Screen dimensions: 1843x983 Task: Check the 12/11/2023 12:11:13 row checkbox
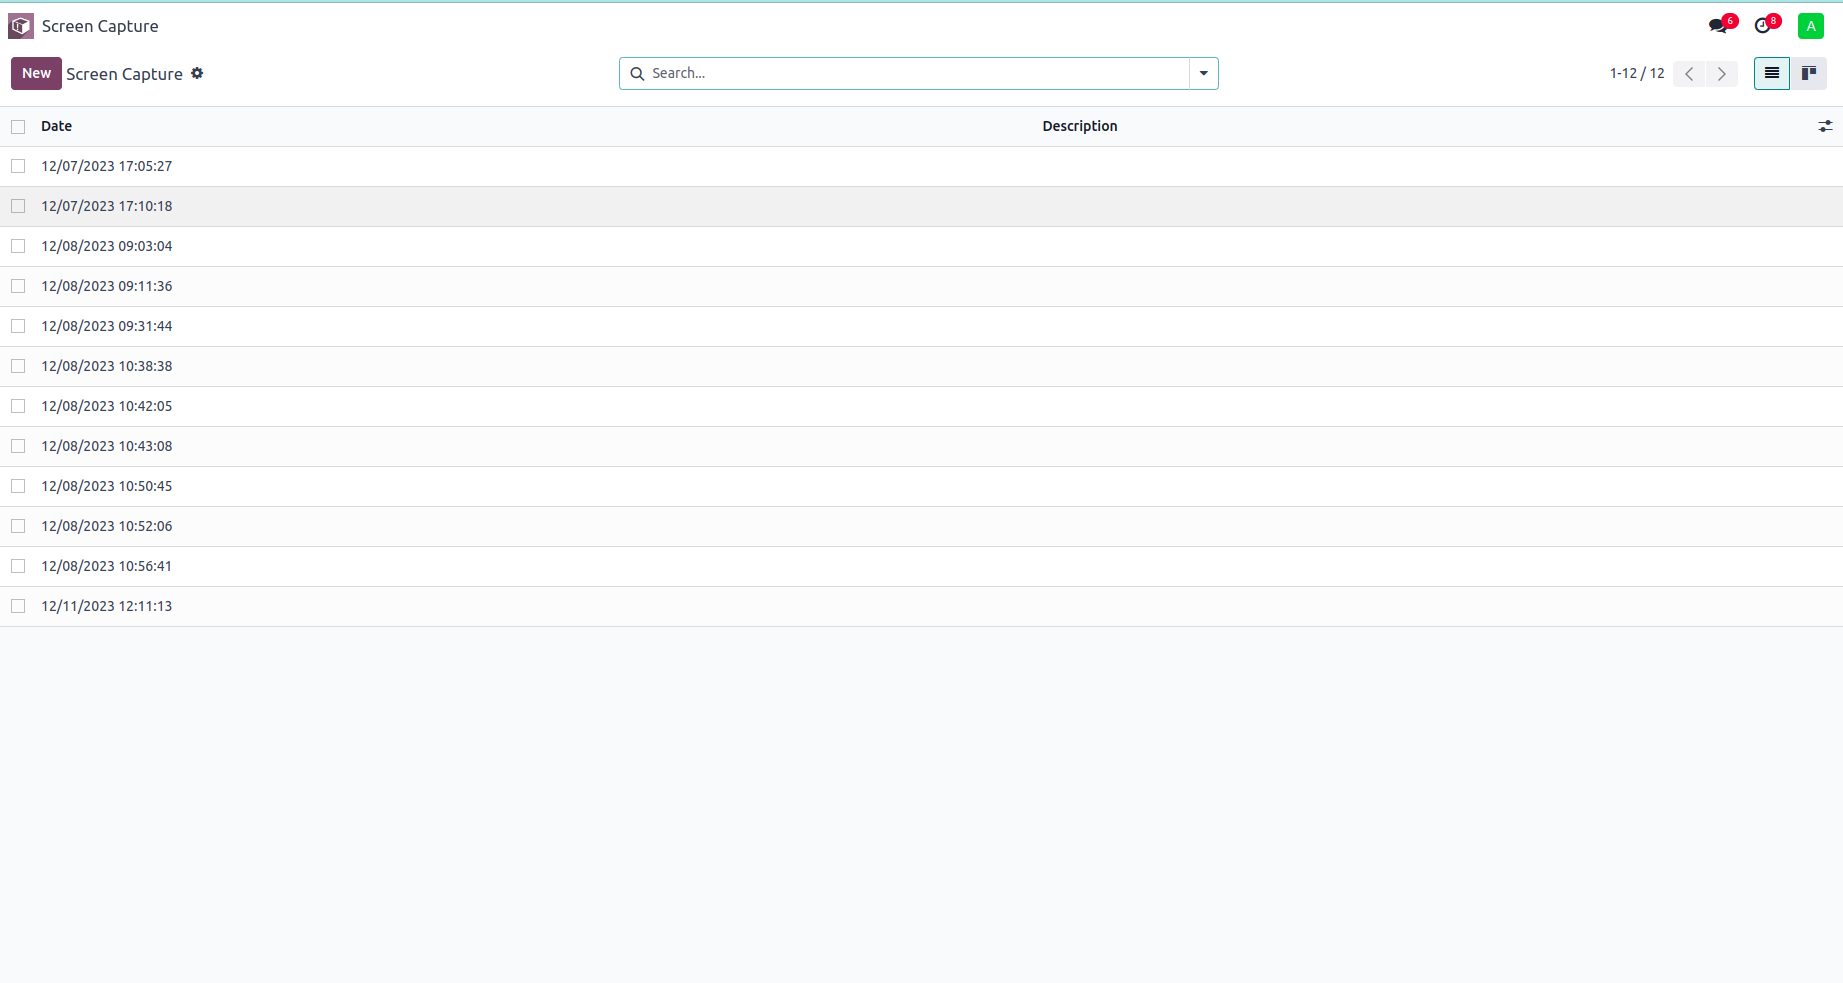pyautogui.click(x=18, y=606)
